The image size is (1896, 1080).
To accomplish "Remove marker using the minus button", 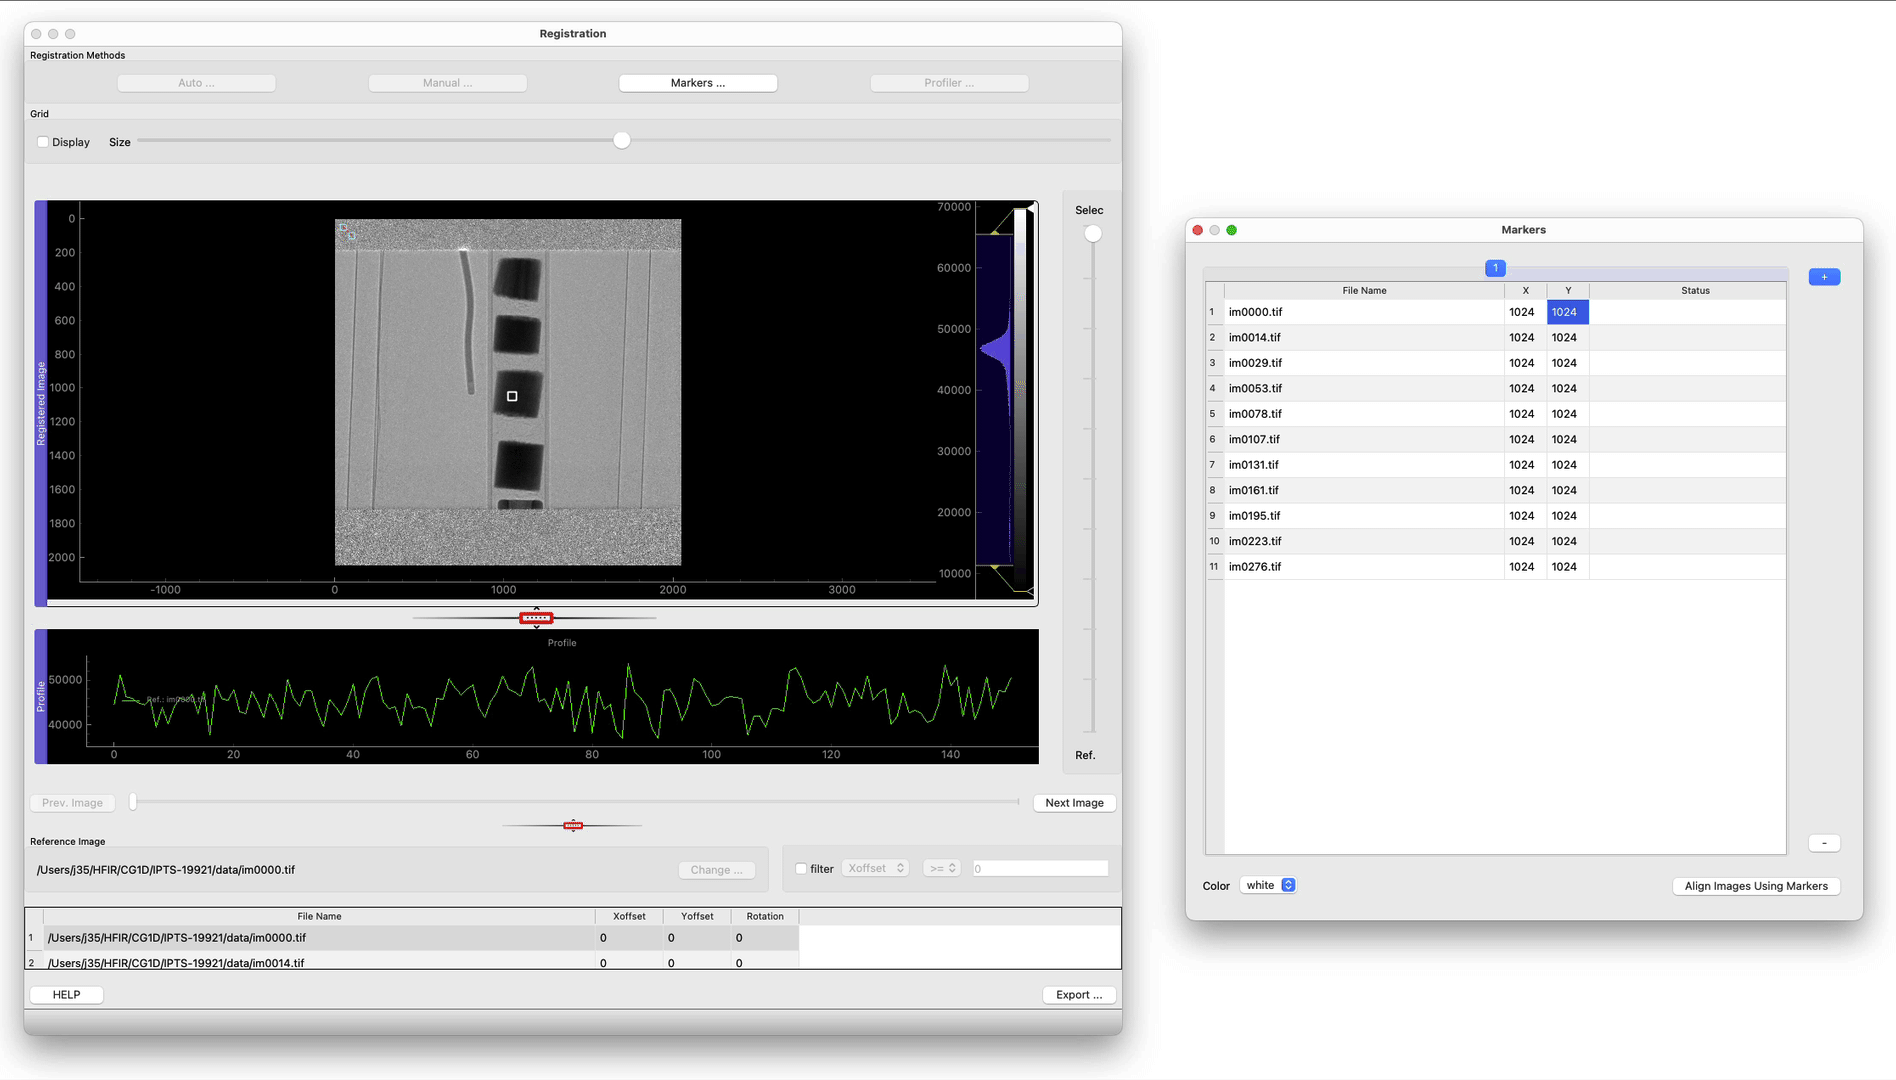I will [1824, 843].
